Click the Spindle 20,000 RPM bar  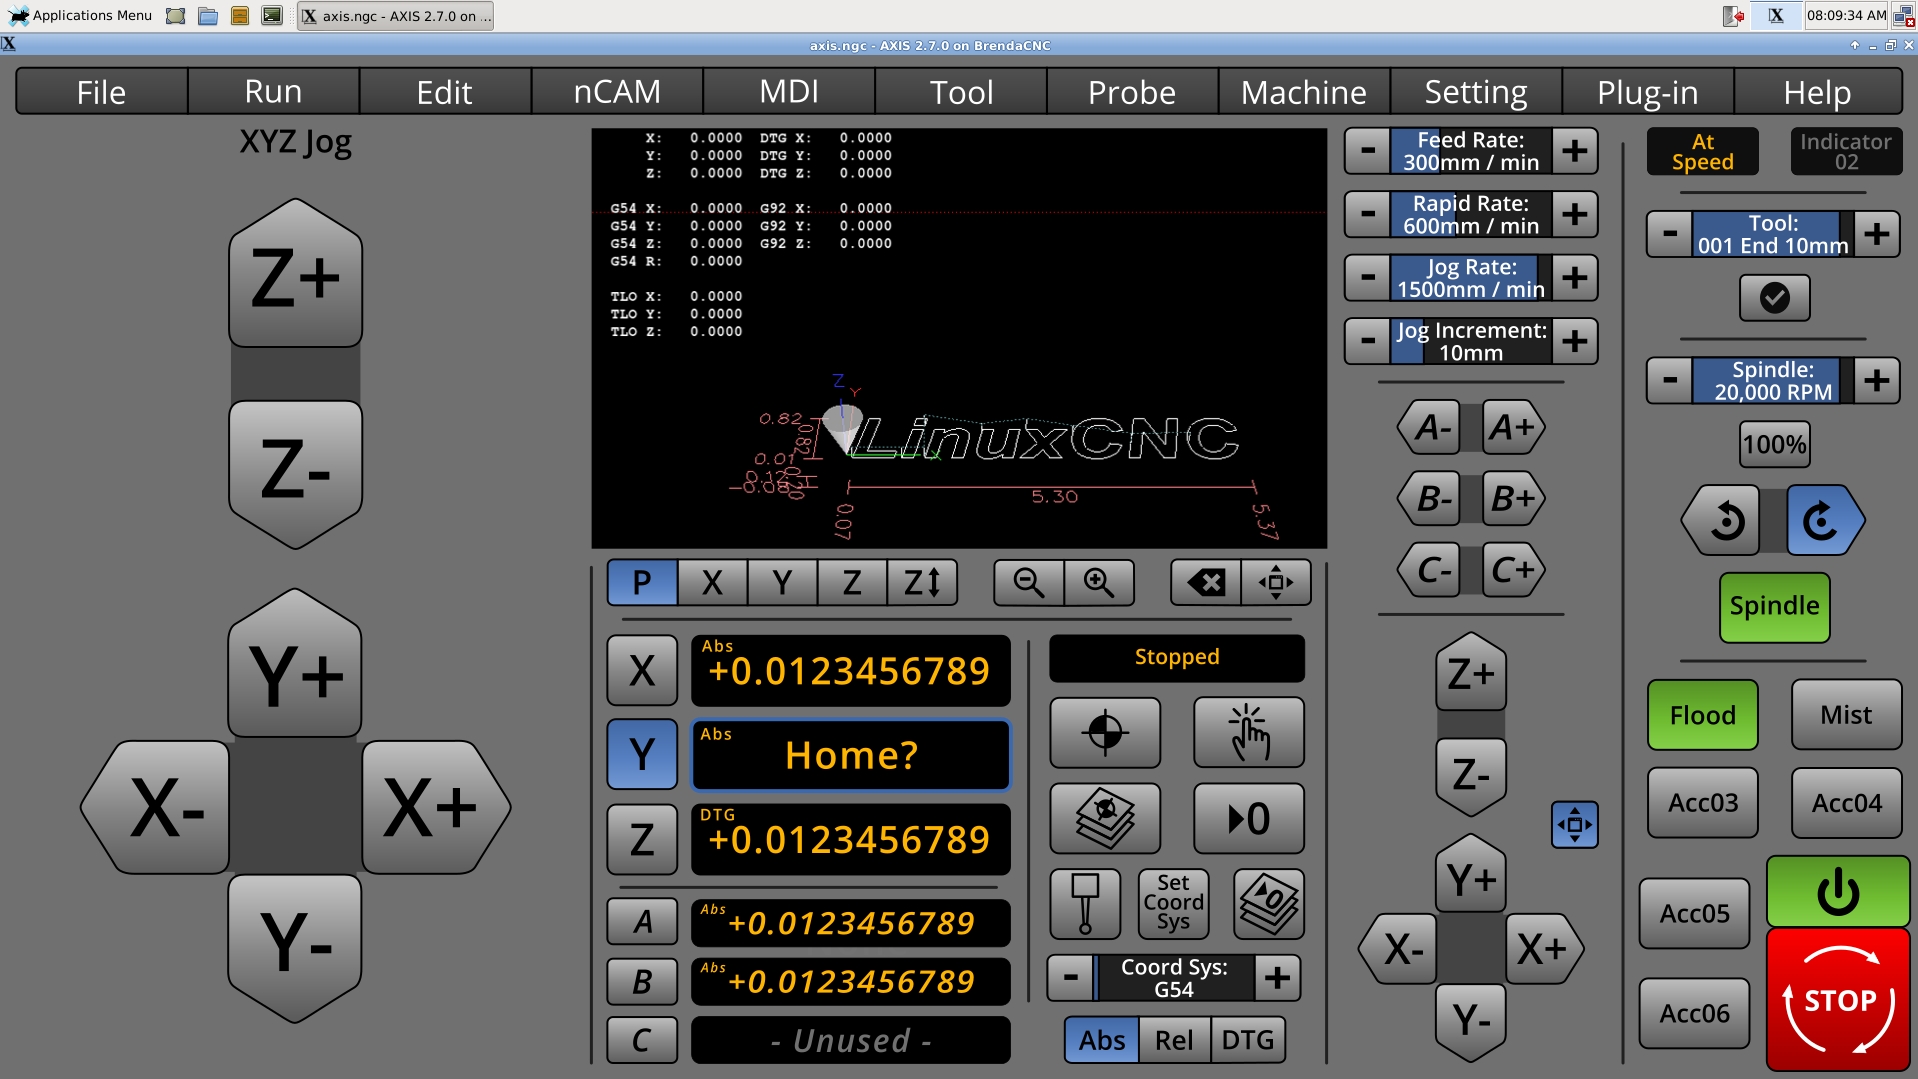point(1773,380)
